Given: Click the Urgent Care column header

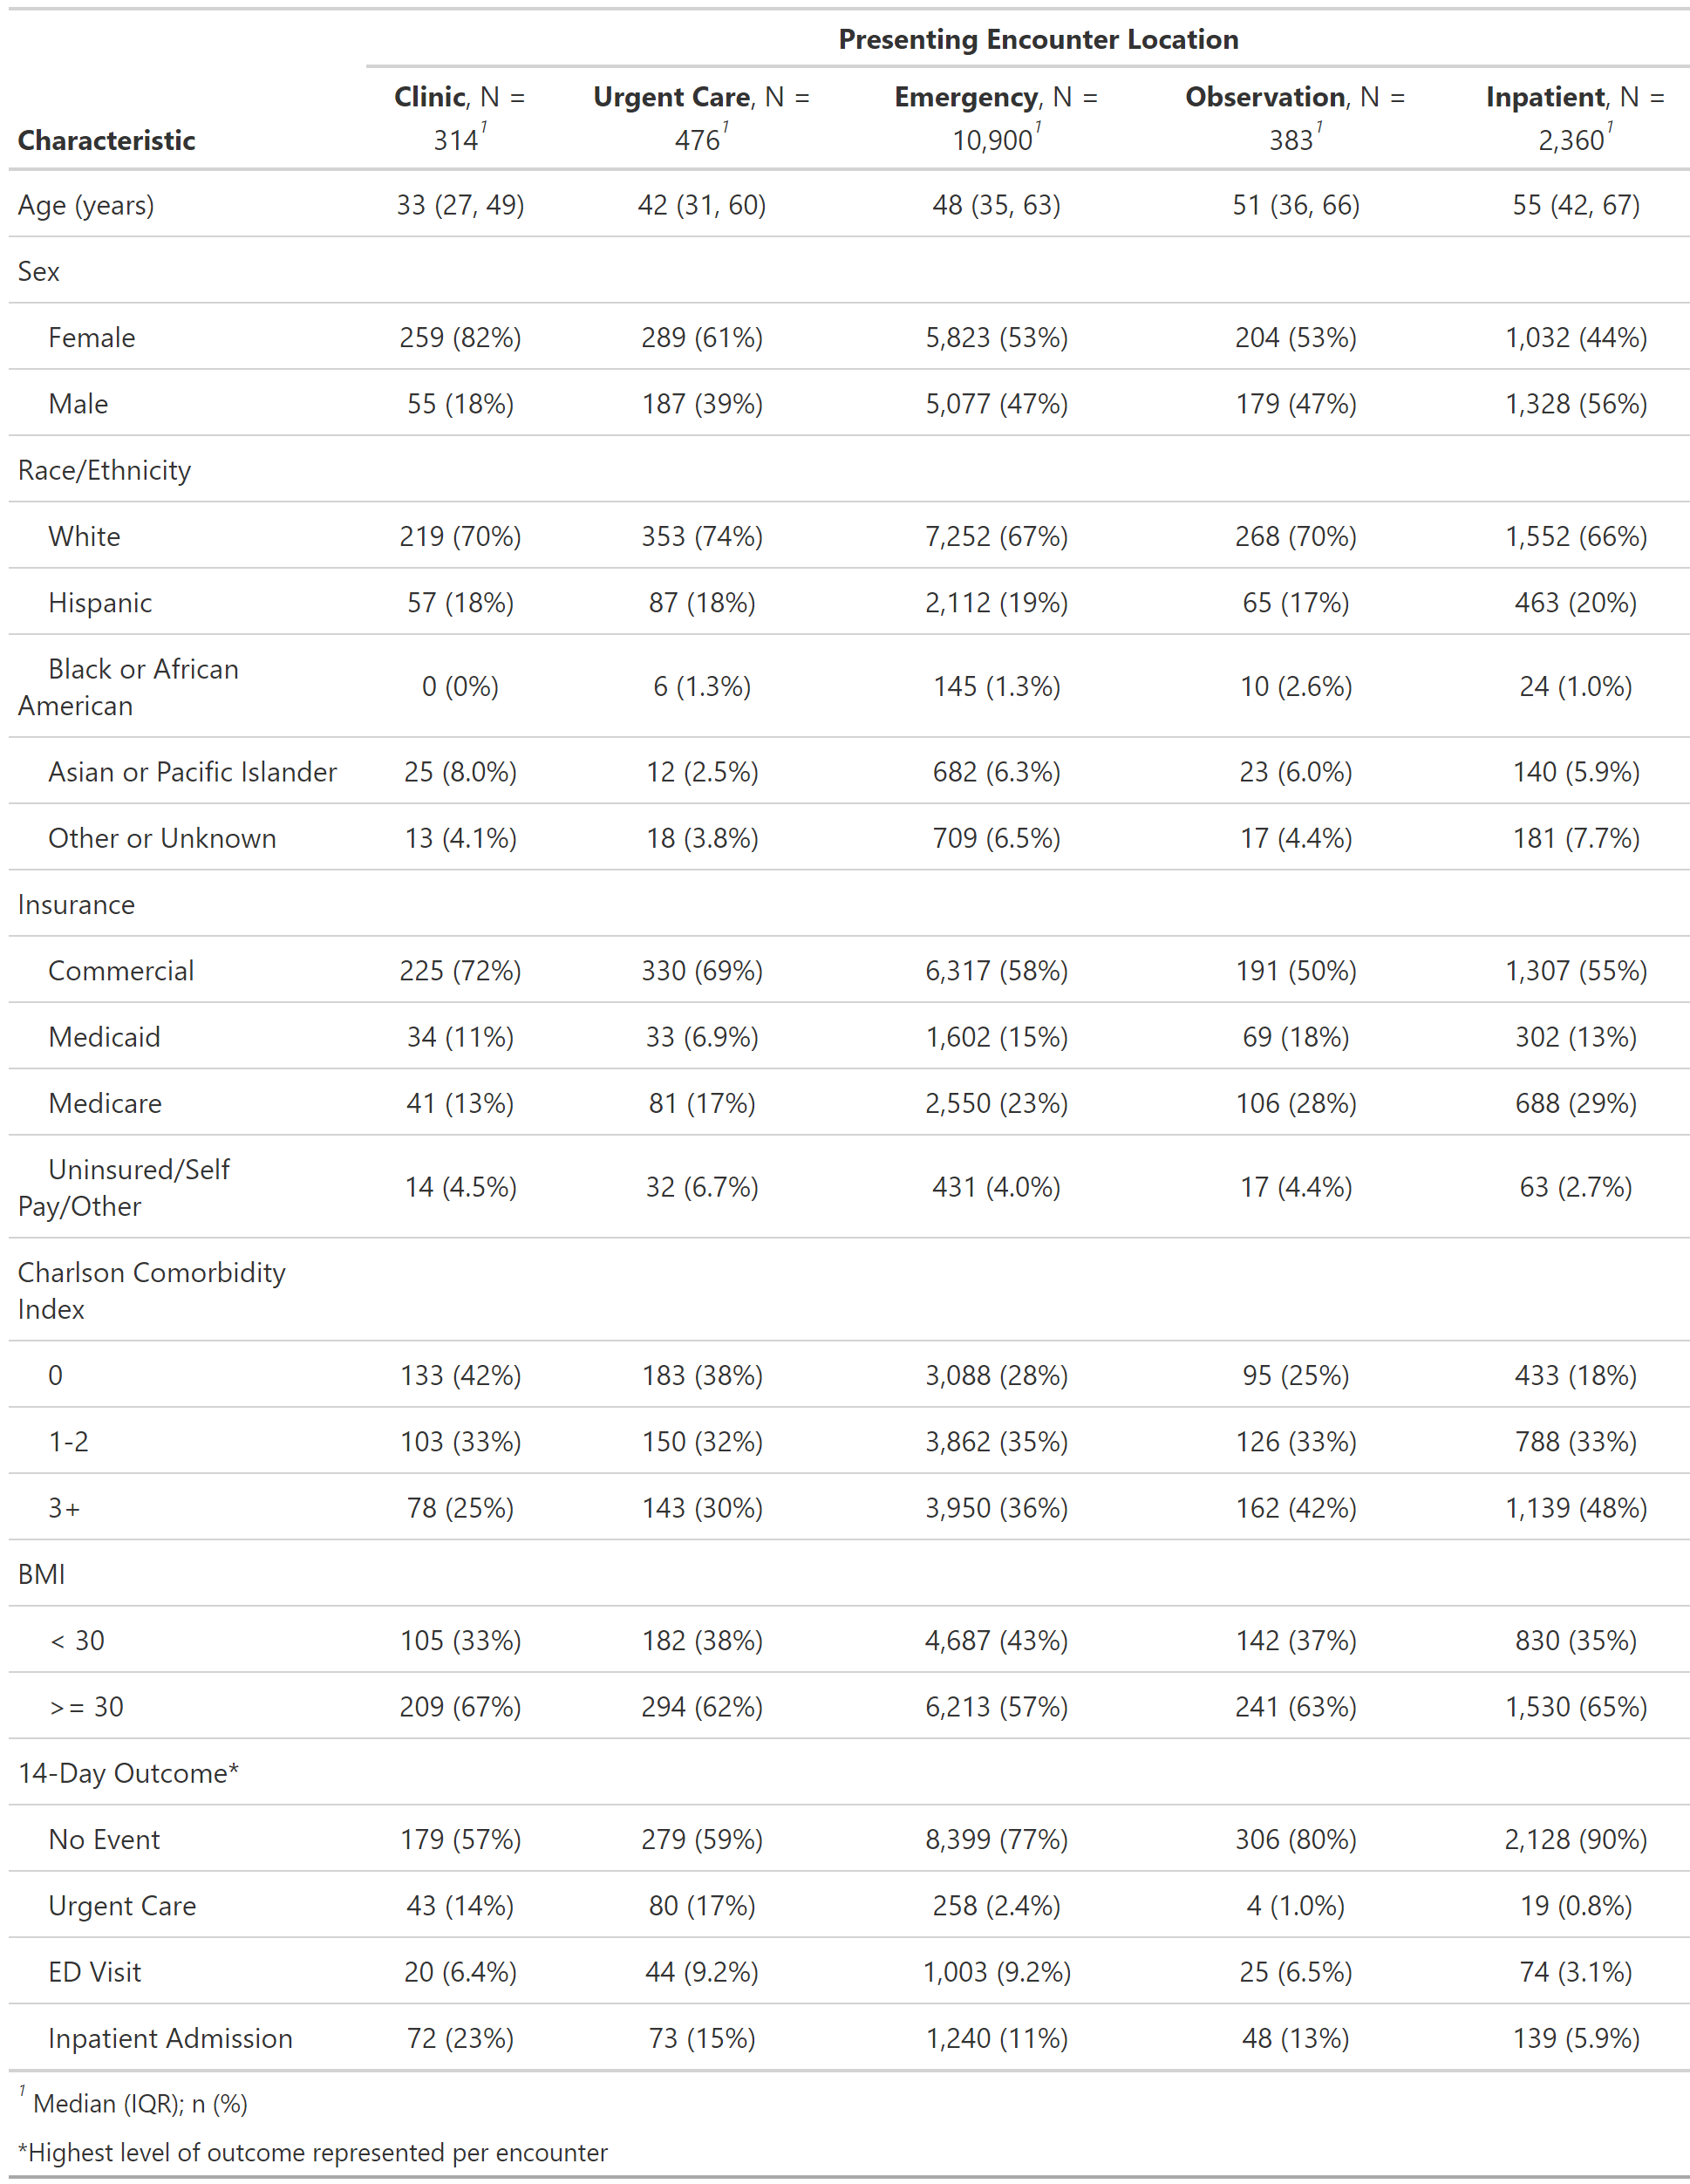Looking at the screenshot, I should [x=701, y=118].
